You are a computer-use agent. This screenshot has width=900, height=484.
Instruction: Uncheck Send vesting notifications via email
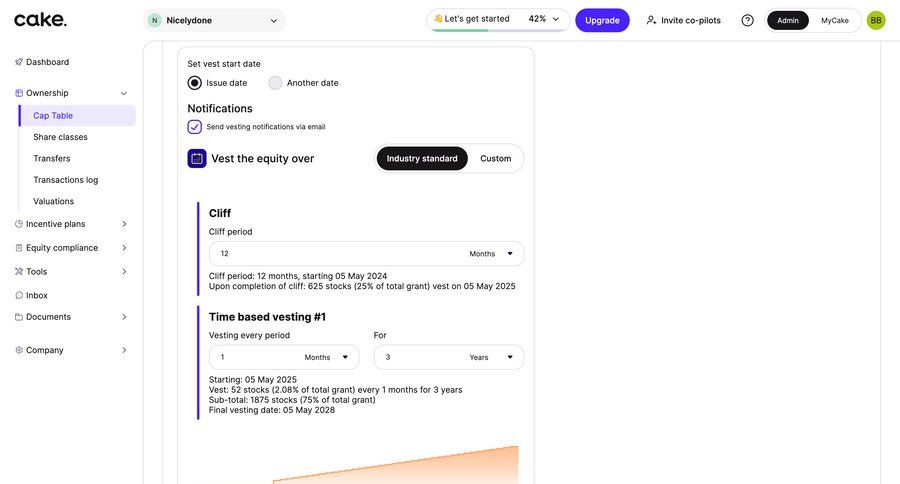click(x=195, y=127)
